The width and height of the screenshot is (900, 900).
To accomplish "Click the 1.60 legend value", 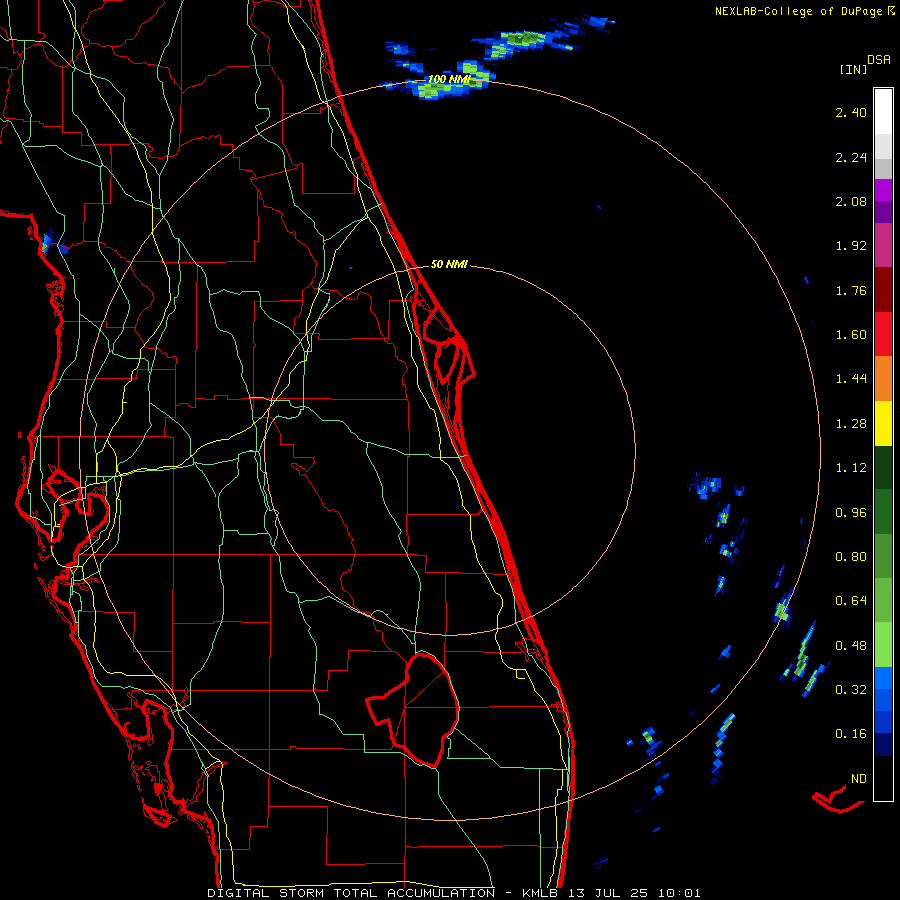I will pyautogui.click(x=851, y=335).
